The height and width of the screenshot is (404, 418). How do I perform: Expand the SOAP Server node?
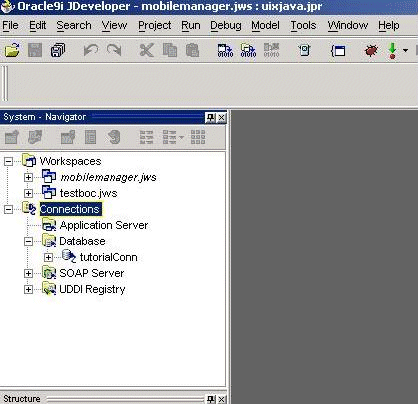point(28,273)
